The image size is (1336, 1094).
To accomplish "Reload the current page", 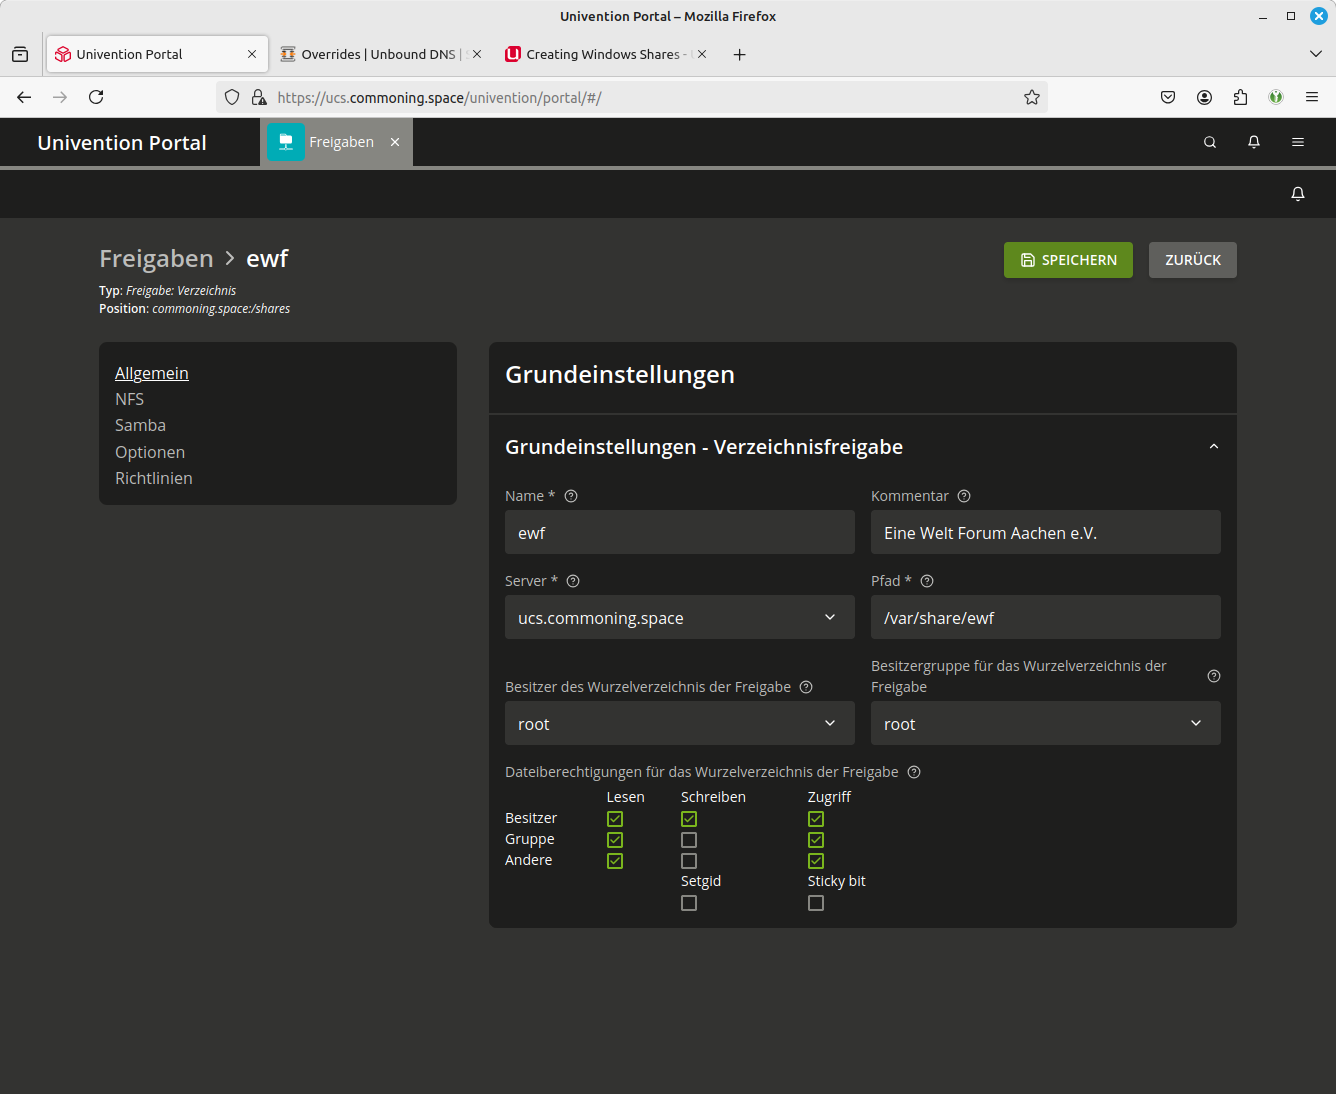I will click(x=96, y=97).
